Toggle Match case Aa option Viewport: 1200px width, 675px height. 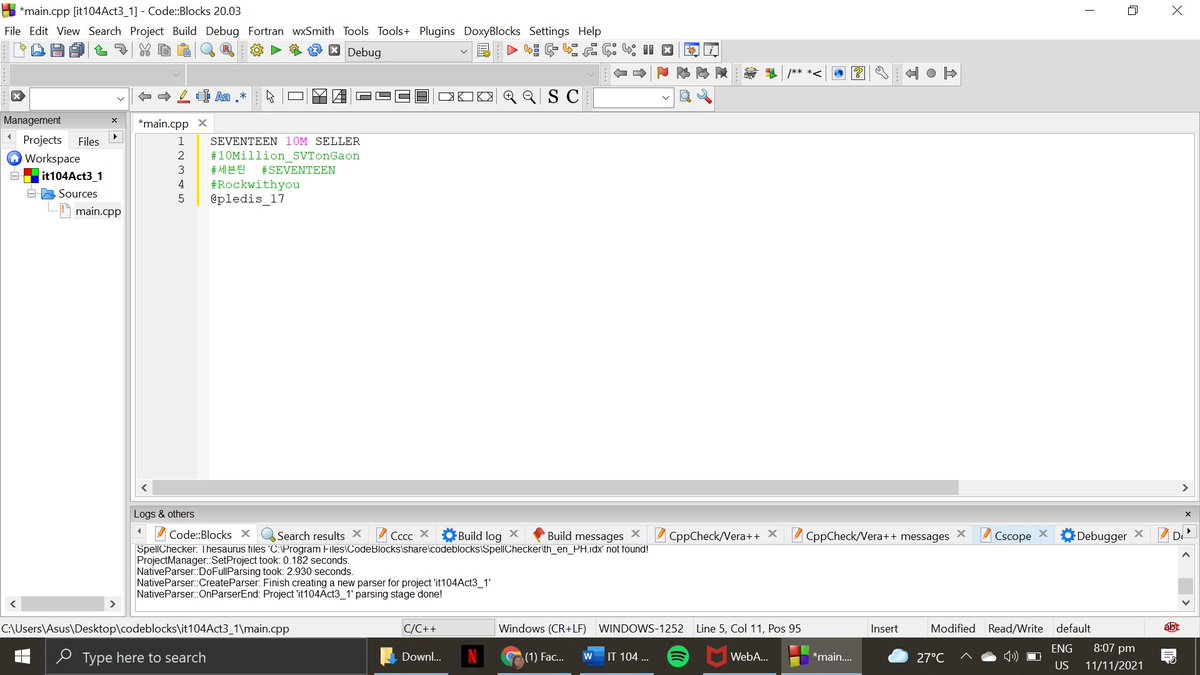tap(222, 97)
